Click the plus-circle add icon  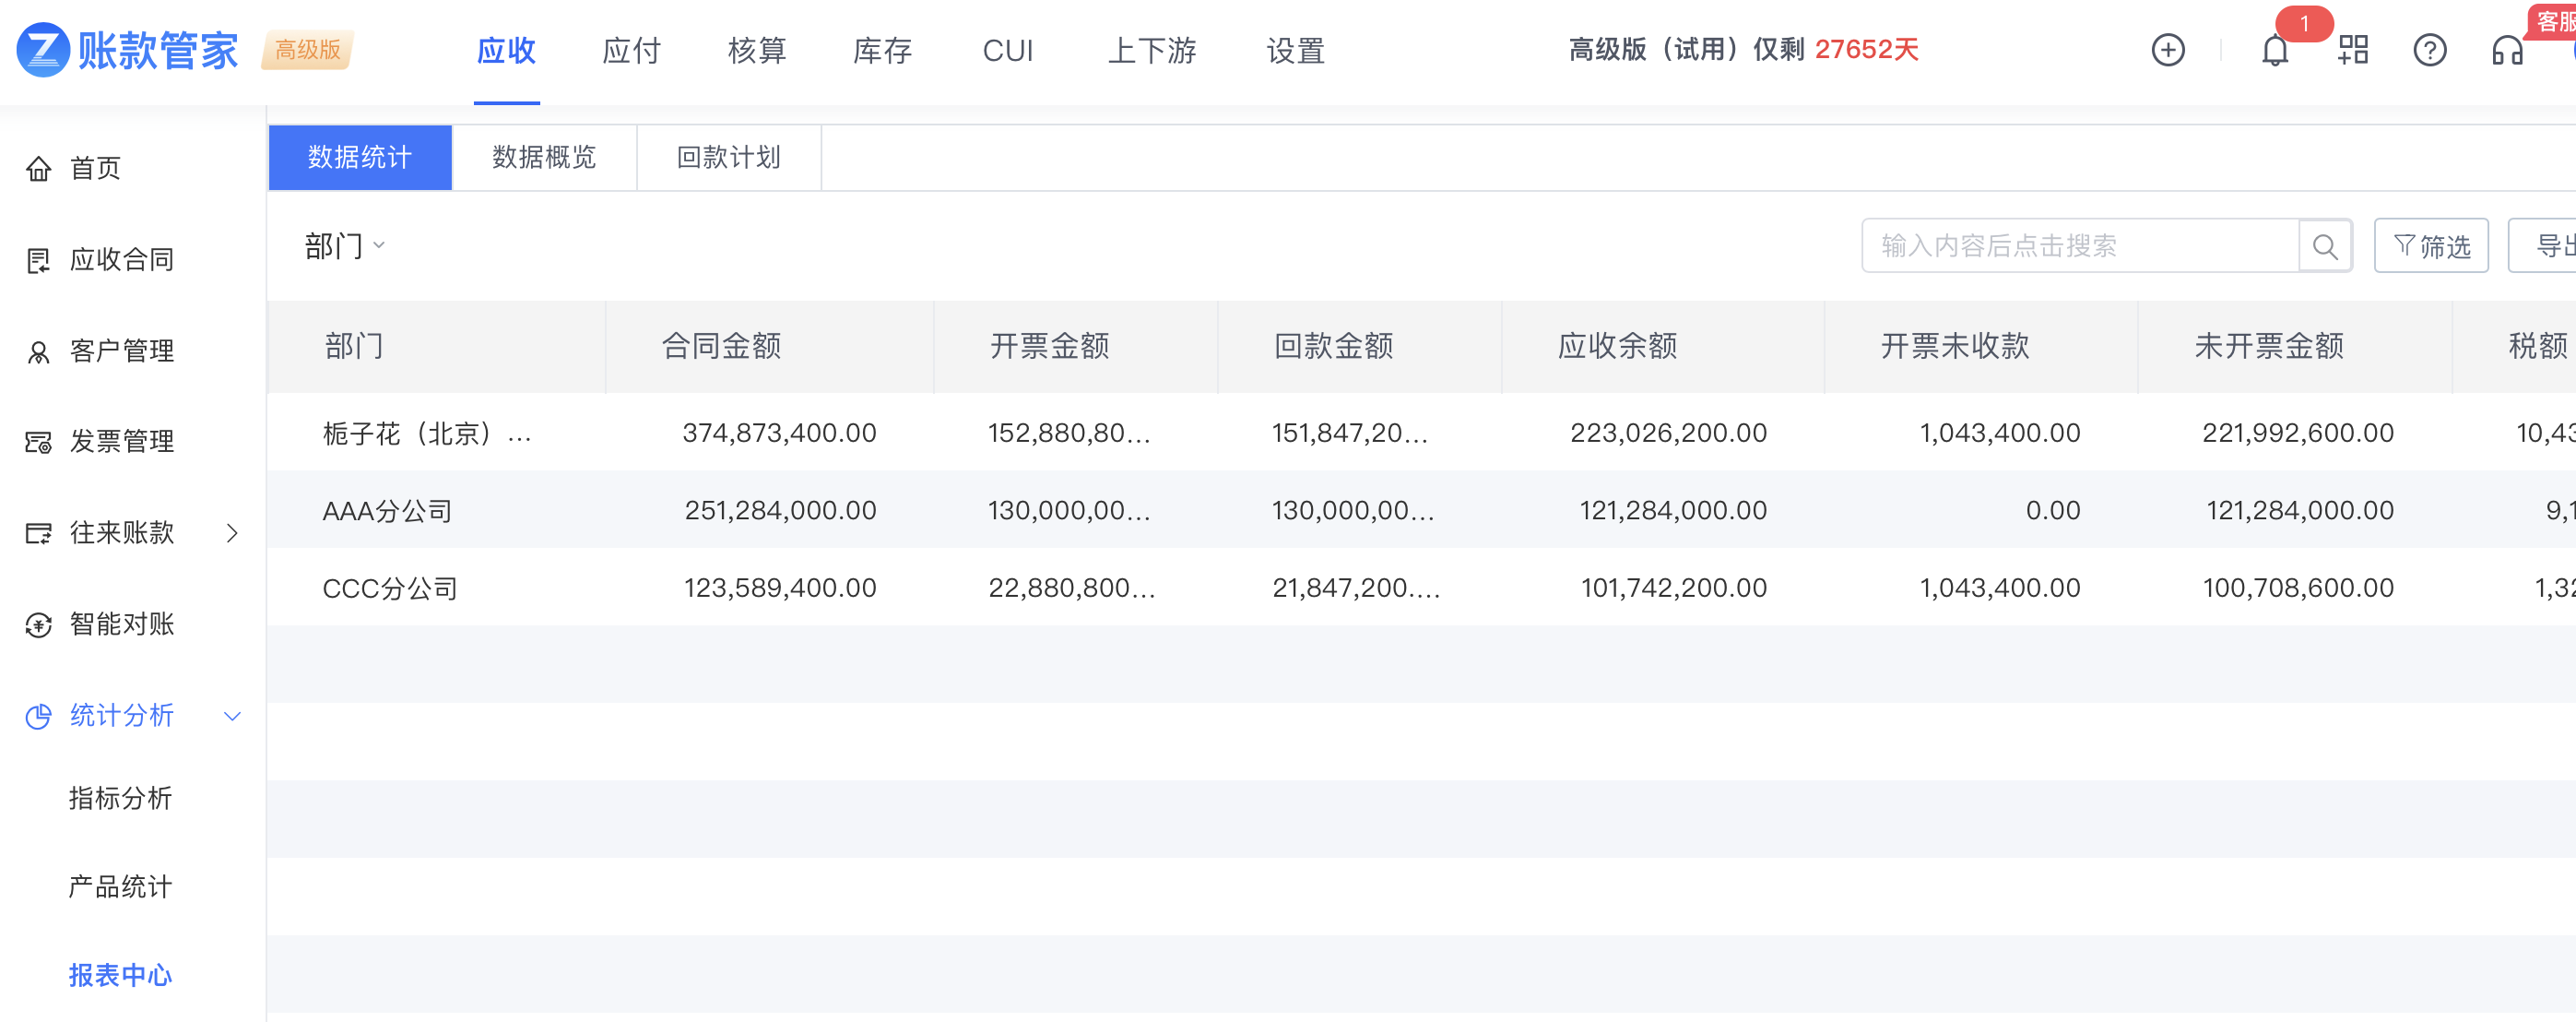pos(2167,50)
